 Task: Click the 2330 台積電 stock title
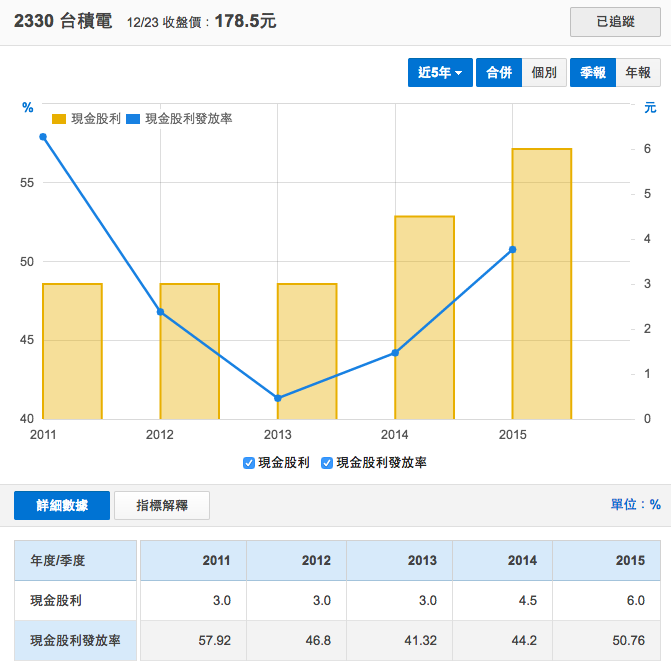(63, 21)
